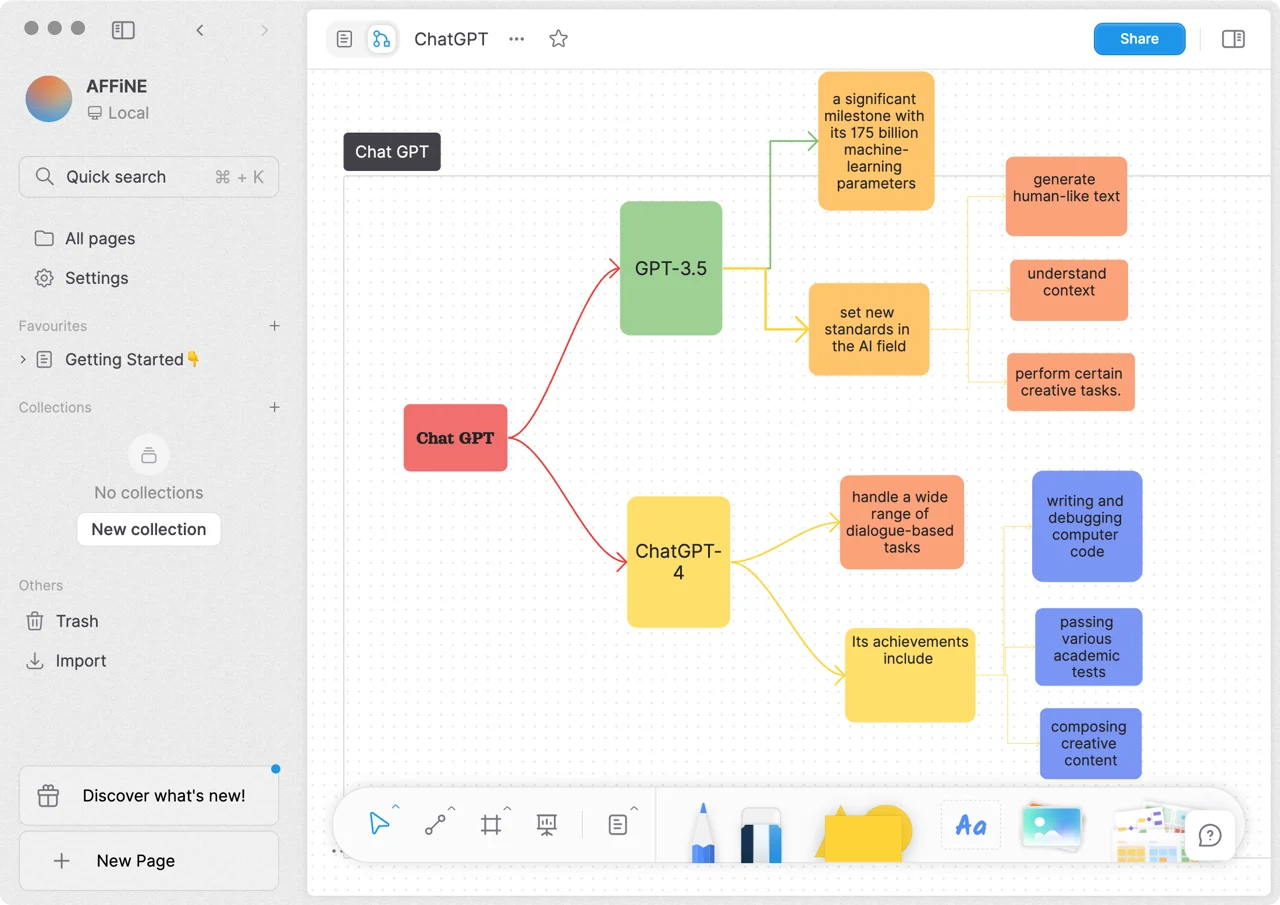Pick the Image insert tool
Image resolution: width=1280 pixels, height=905 pixels.
(1052, 827)
